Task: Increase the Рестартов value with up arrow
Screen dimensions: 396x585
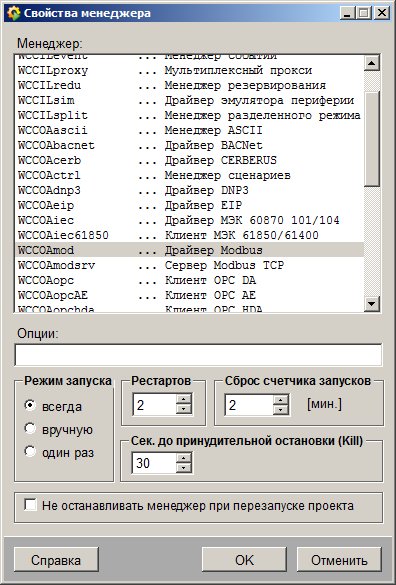Action: coord(183,400)
